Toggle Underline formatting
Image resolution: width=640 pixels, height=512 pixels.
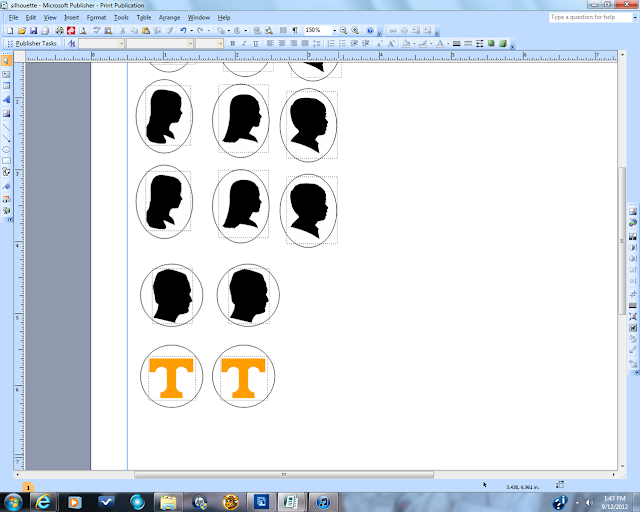point(256,44)
